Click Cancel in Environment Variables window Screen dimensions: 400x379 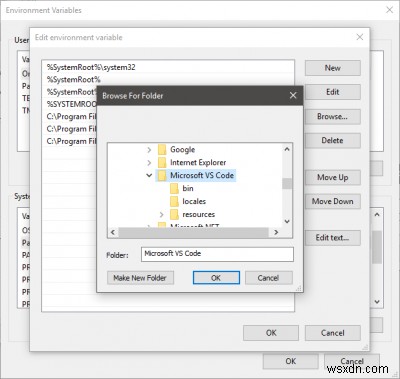coord(352,361)
